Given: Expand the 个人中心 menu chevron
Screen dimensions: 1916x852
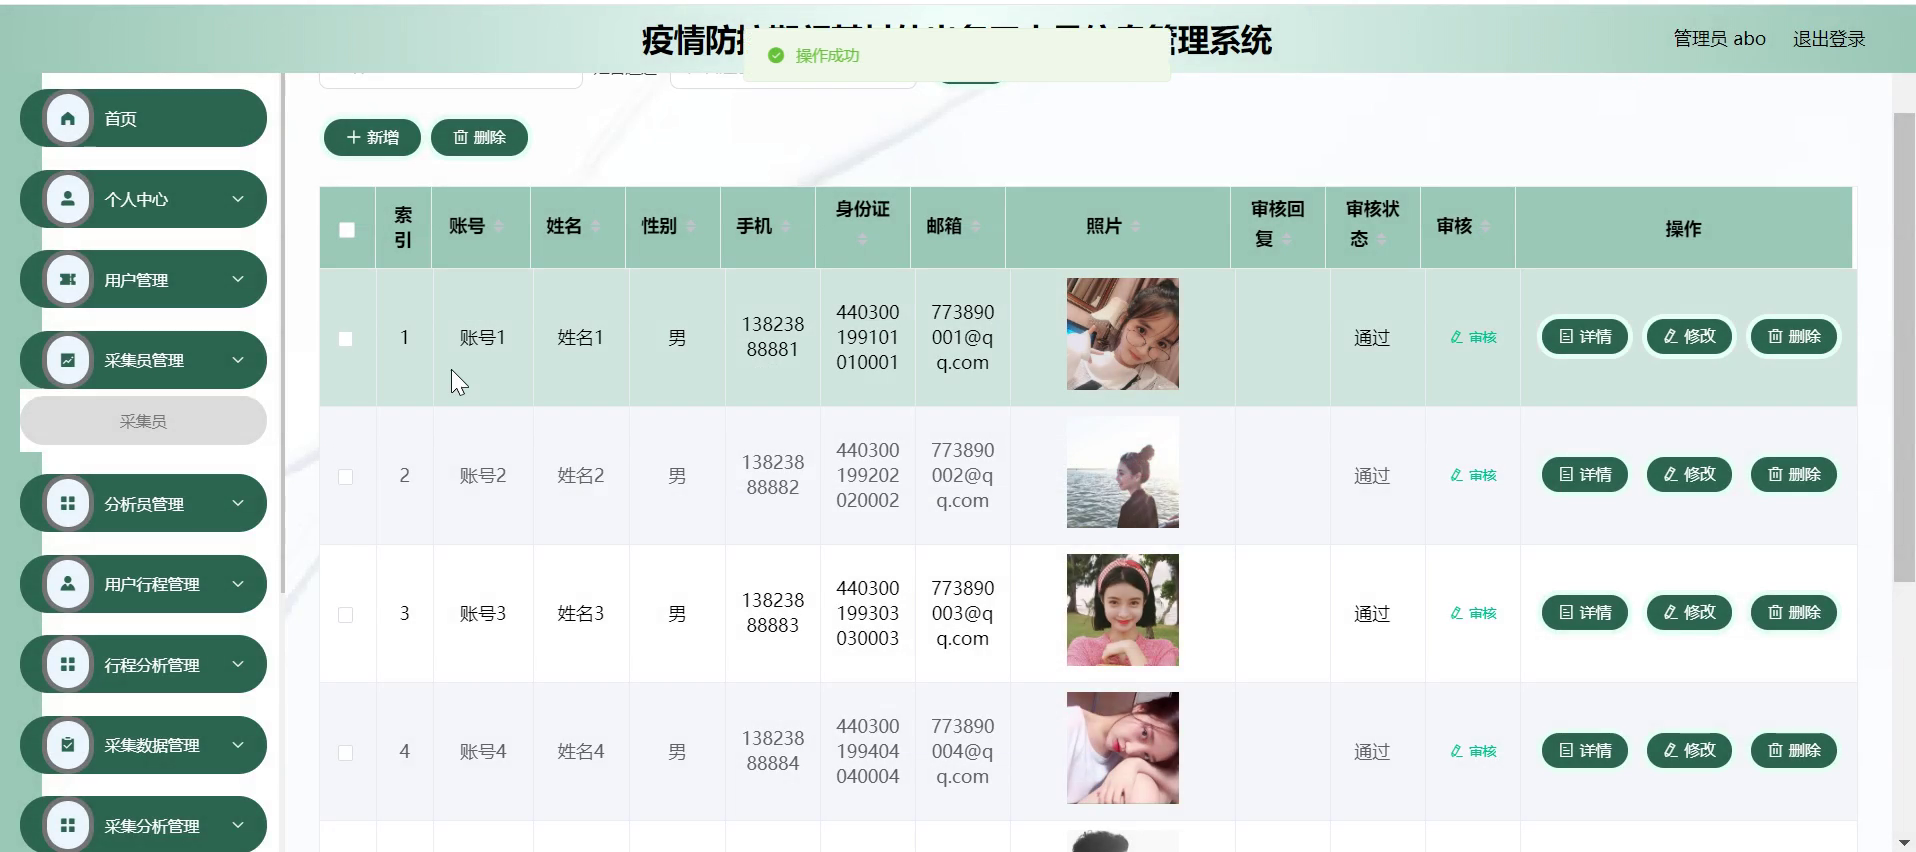Looking at the screenshot, I should pyautogui.click(x=238, y=199).
